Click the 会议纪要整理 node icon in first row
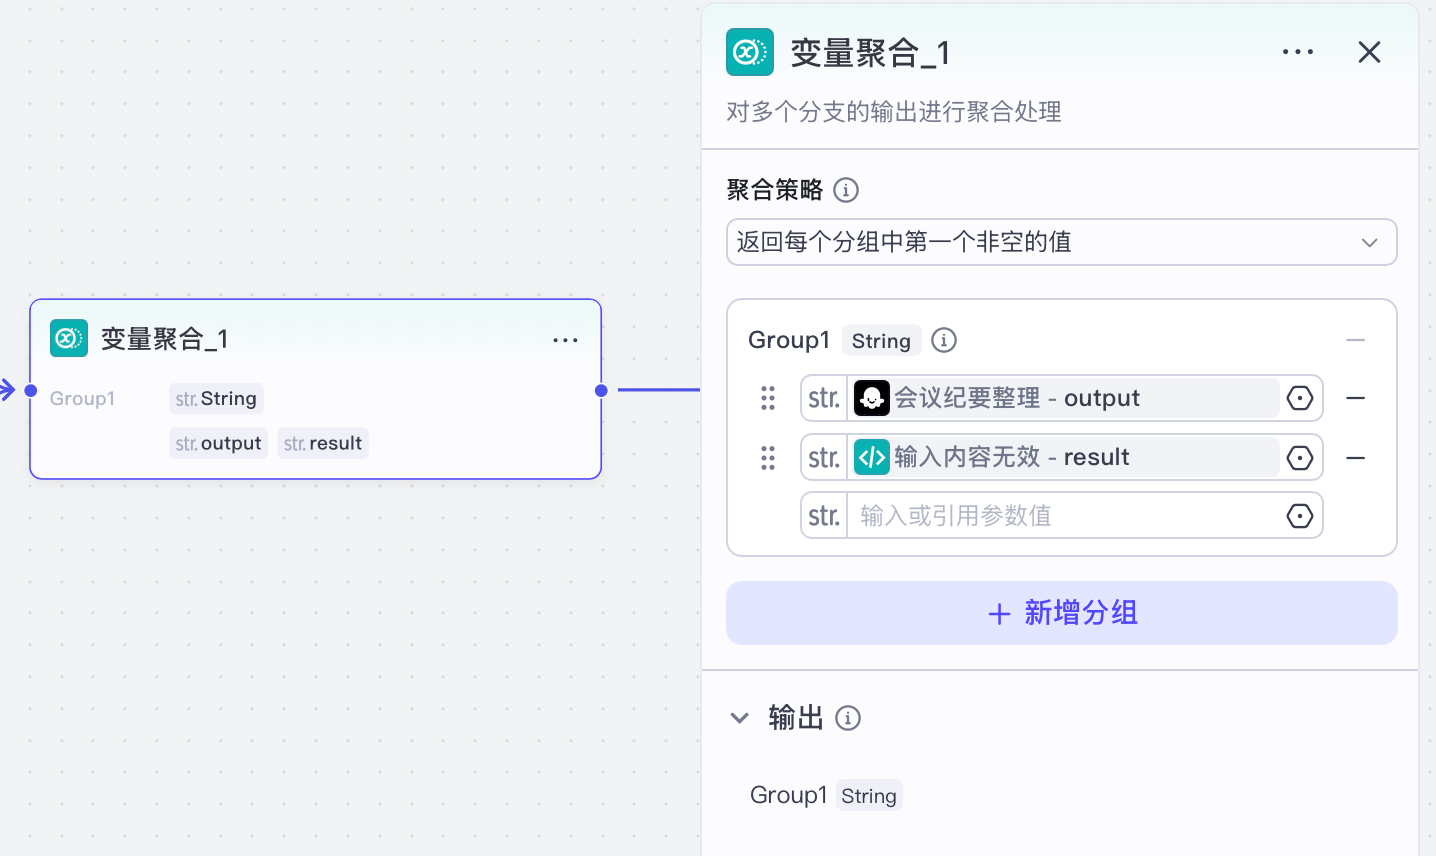 (x=872, y=398)
